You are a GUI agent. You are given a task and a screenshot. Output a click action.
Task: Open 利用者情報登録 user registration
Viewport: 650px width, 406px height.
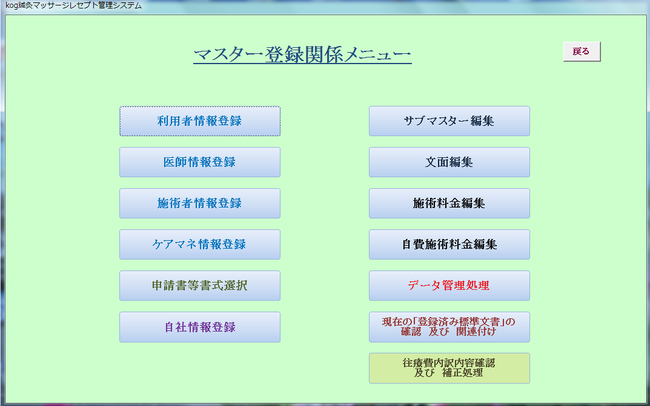click(200, 121)
